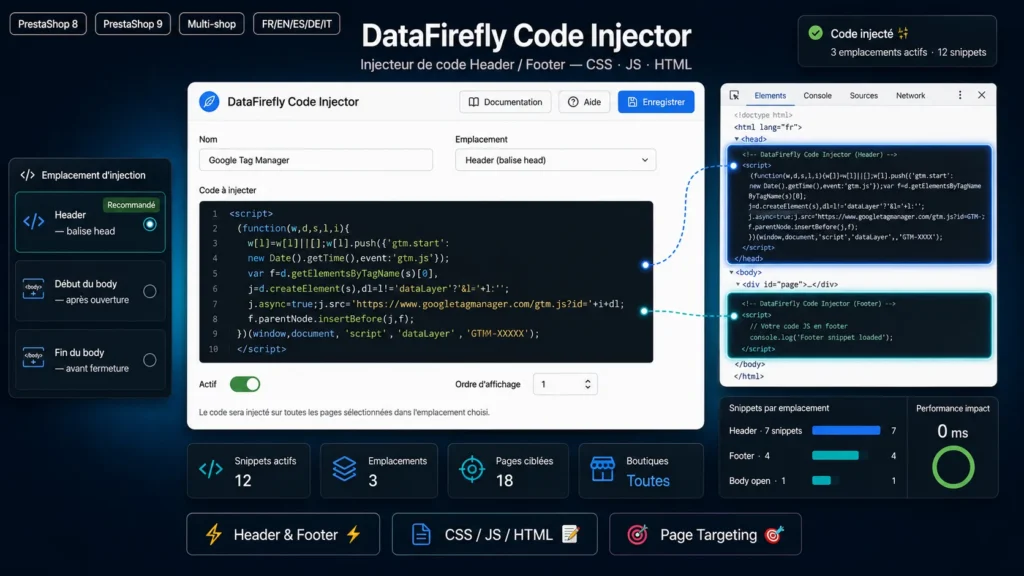Click the FR/EN/ES/DE/IT tag

tap(296, 24)
